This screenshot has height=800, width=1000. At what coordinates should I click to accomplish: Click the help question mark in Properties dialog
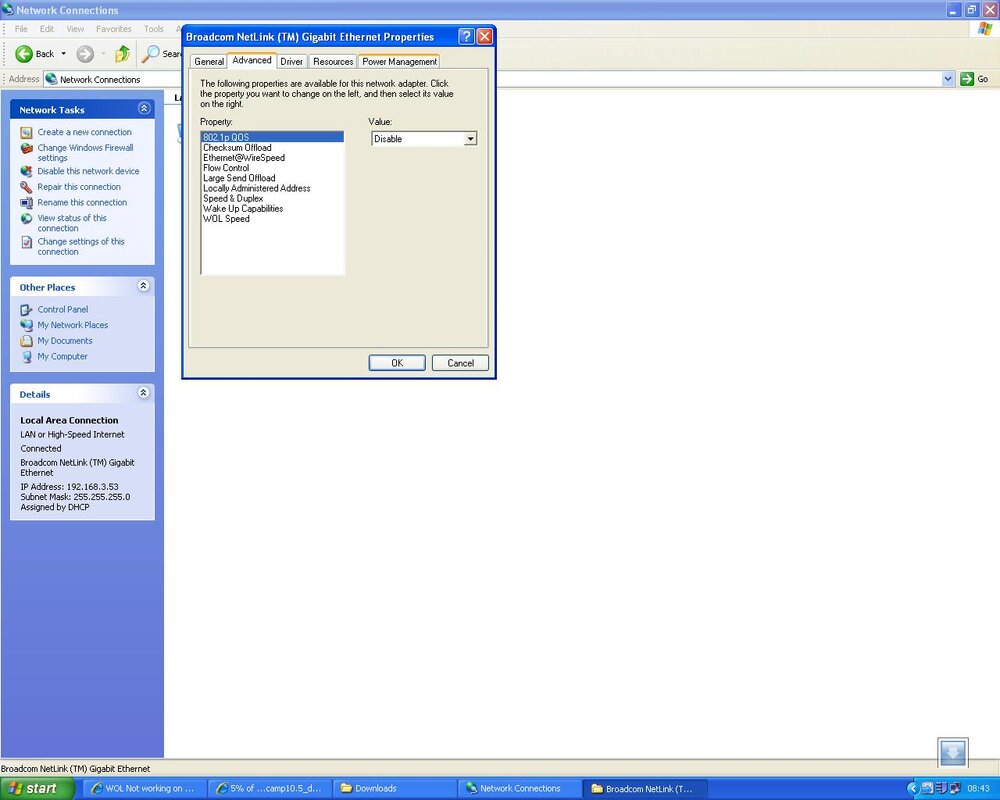(x=466, y=36)
